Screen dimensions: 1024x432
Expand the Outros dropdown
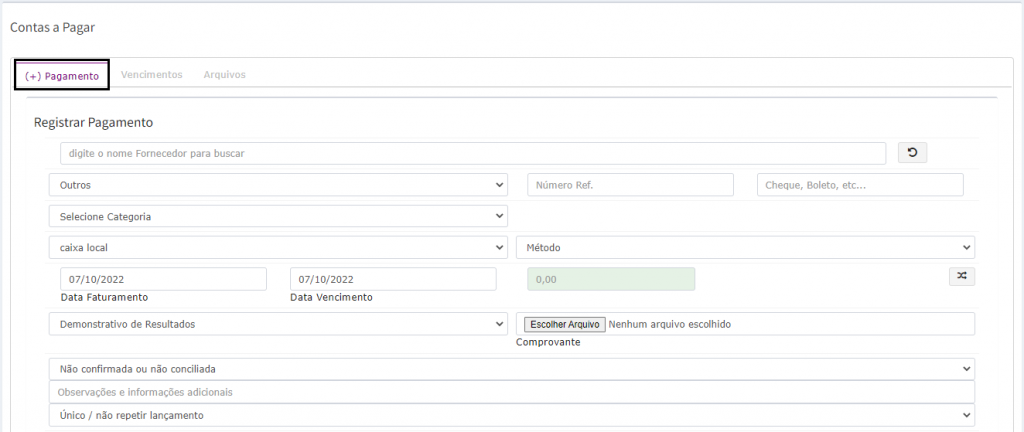pos(278,185)
